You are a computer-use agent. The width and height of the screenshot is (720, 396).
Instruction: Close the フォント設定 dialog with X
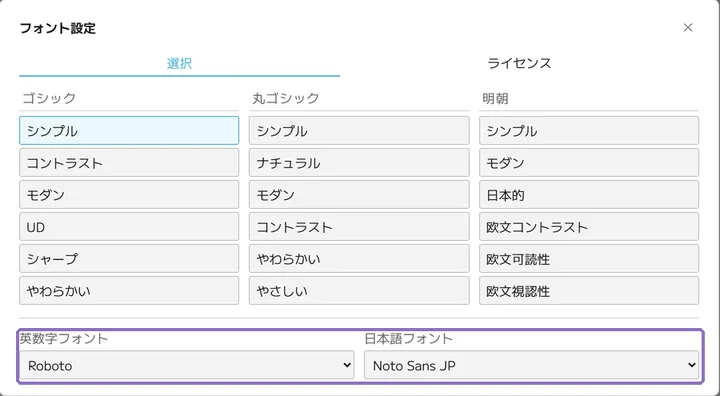tap(687, 28)
